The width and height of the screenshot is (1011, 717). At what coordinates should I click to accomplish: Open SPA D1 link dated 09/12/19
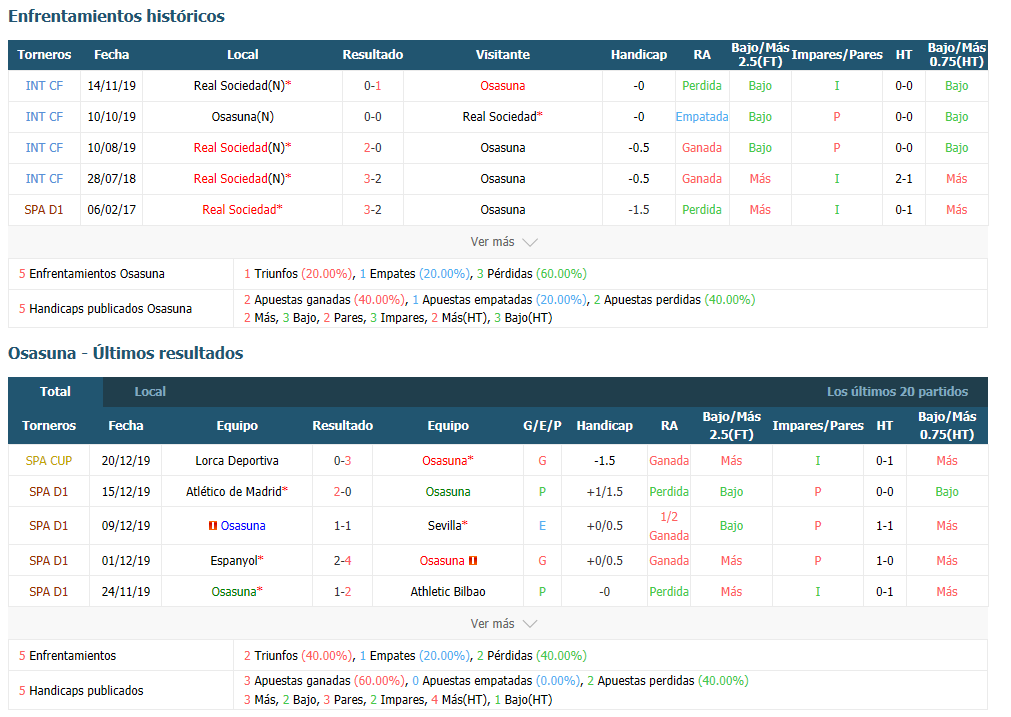[x=48, y=525]
